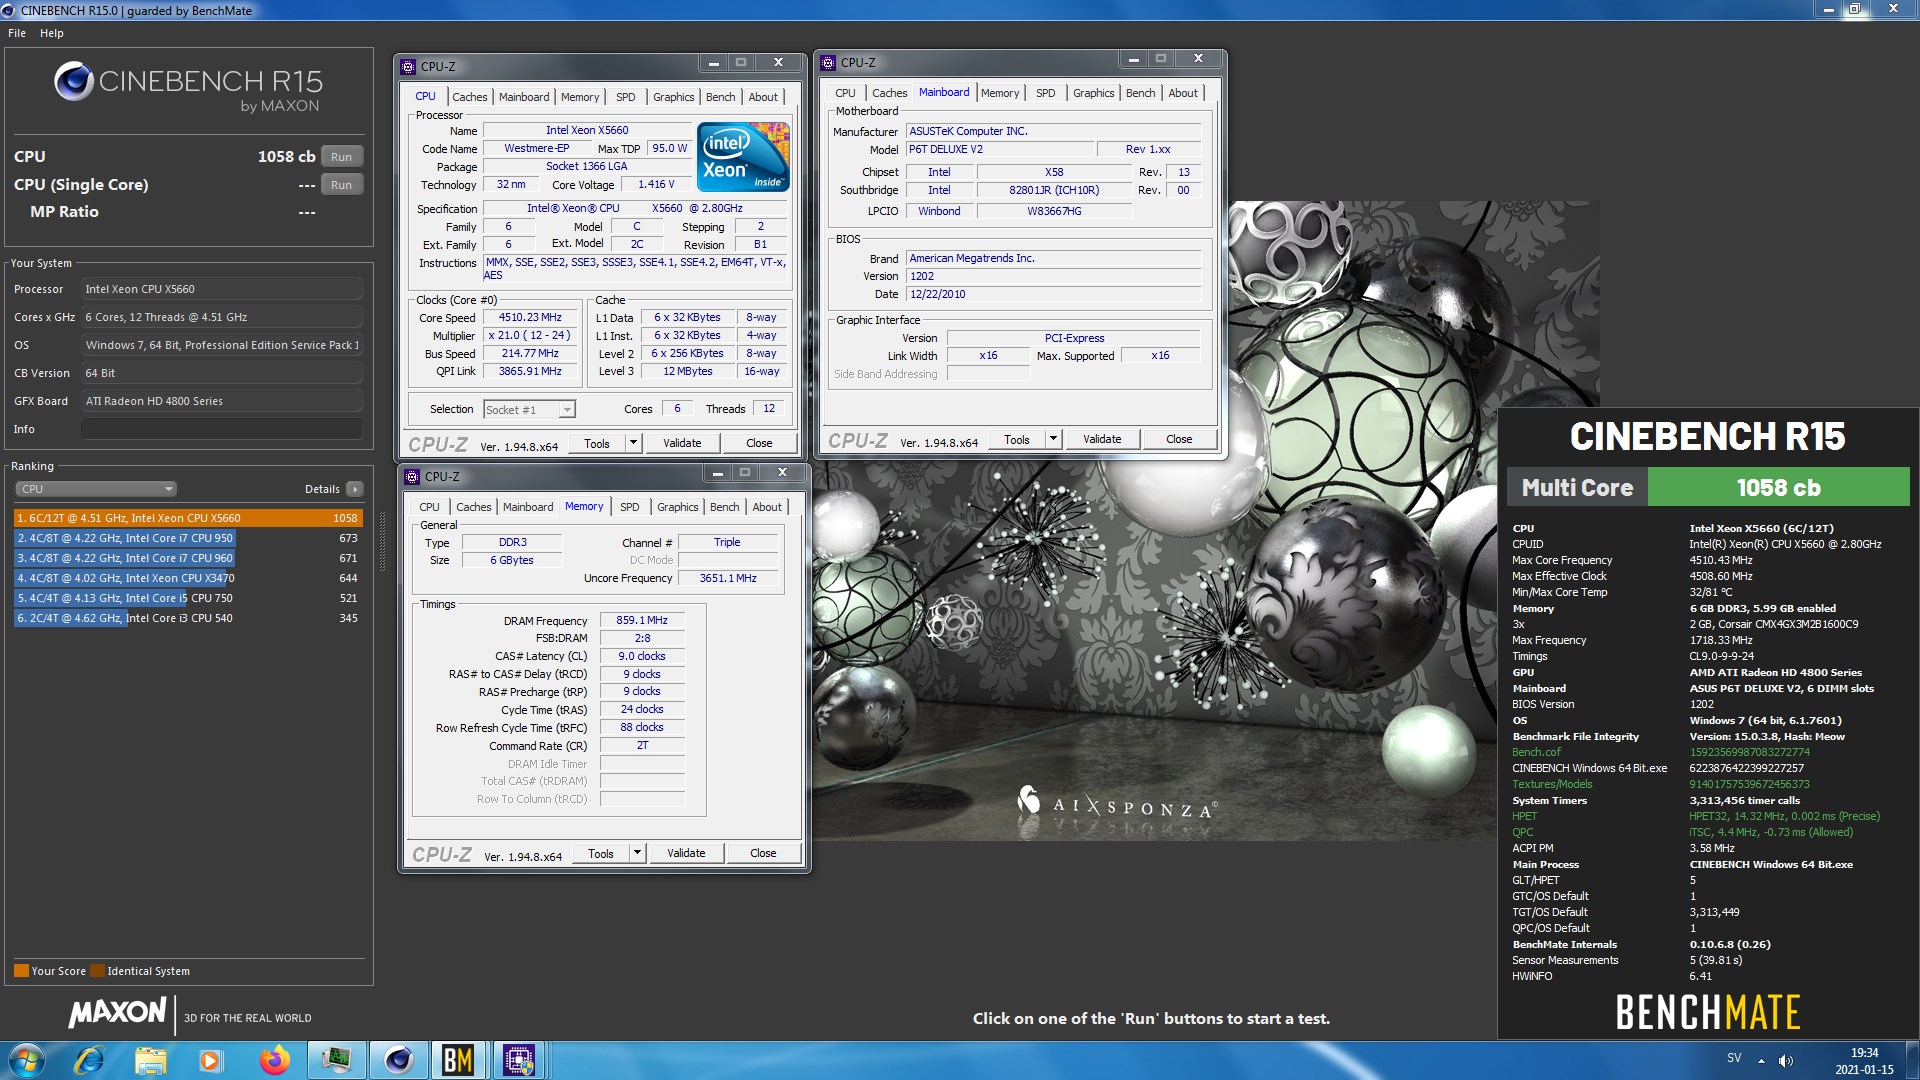Click Validate in CPU window
Viewport: 1920px width, 1080px height.
coord(682,443)
